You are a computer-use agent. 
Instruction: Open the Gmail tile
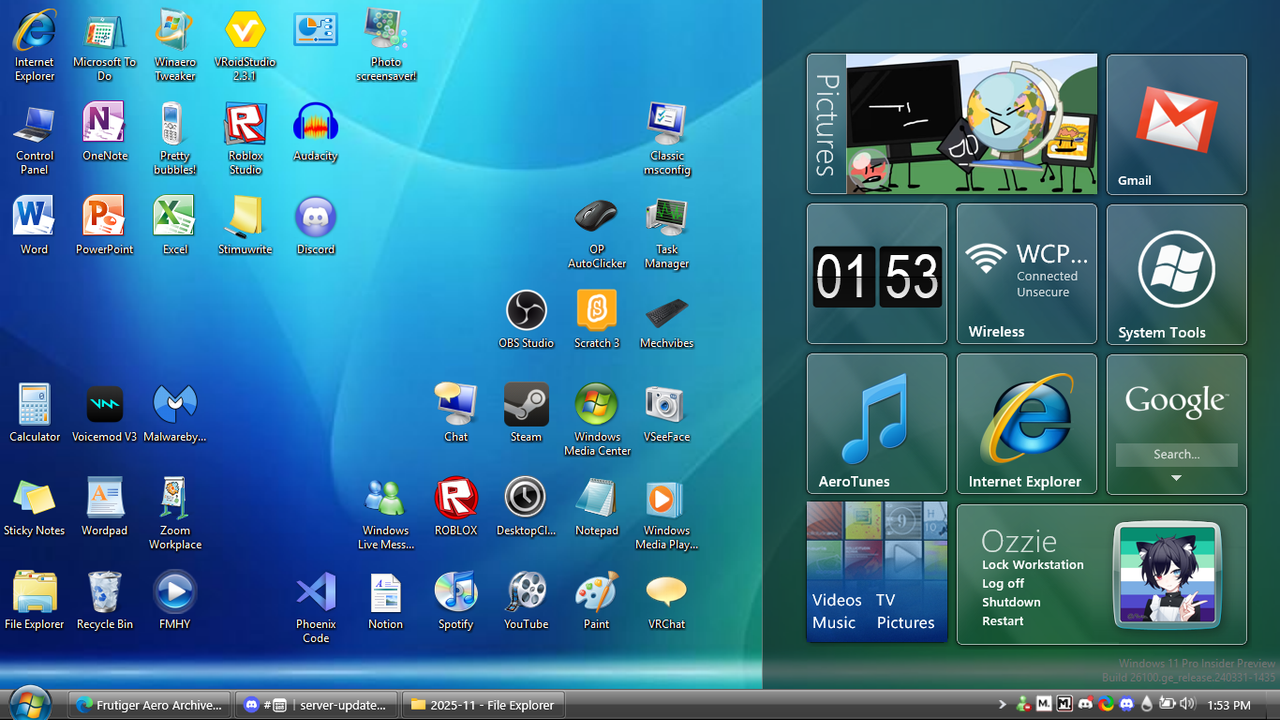click(1176, 125)
